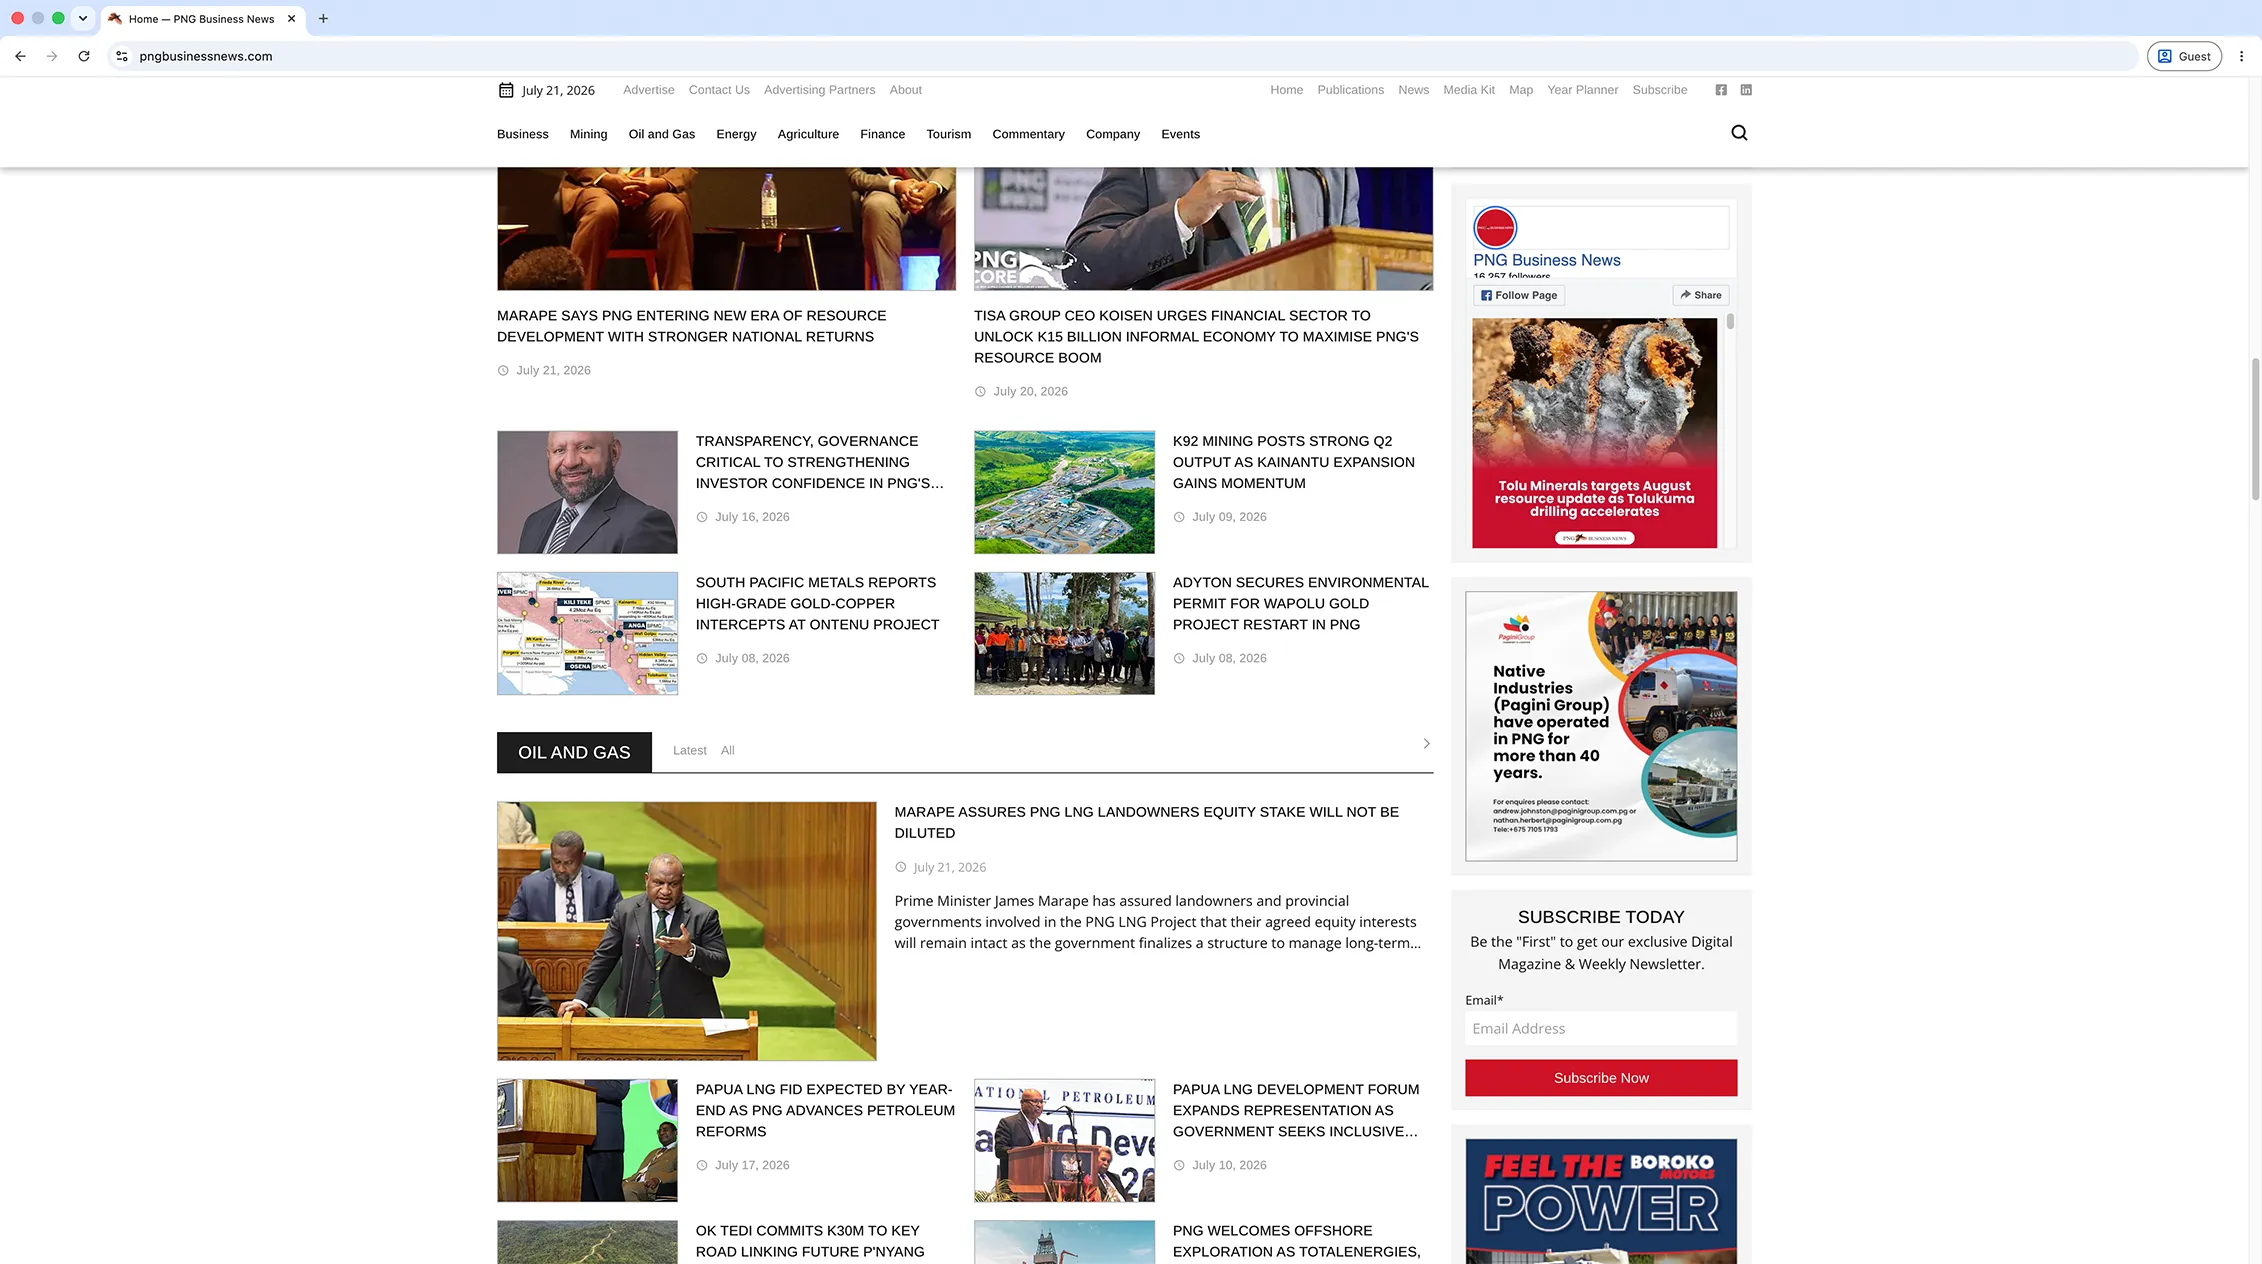The image size is (2262, 1264).
Task: Advance Oil and Gas section with right chevron
Action: coord(1426,743)
